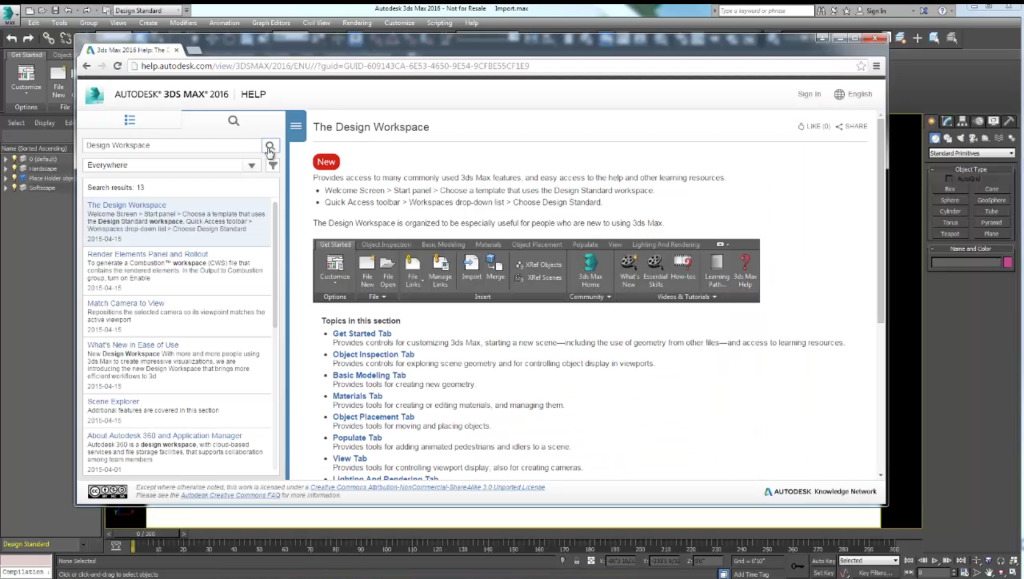This screenshot has width=1024, height=579.
Task: Click the Add Time Tag icon
Action: click(724, 574)
